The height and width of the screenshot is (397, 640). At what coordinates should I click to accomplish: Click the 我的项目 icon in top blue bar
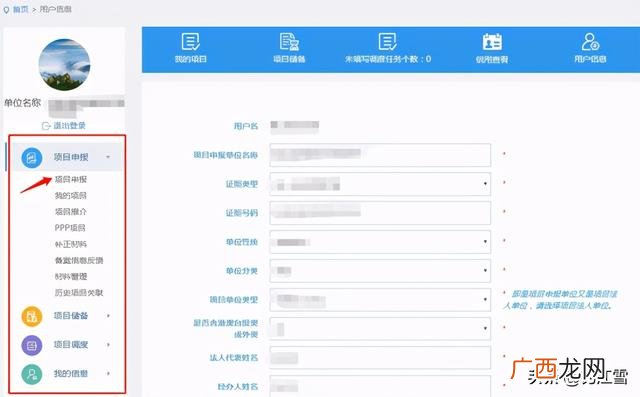[190, 42]
